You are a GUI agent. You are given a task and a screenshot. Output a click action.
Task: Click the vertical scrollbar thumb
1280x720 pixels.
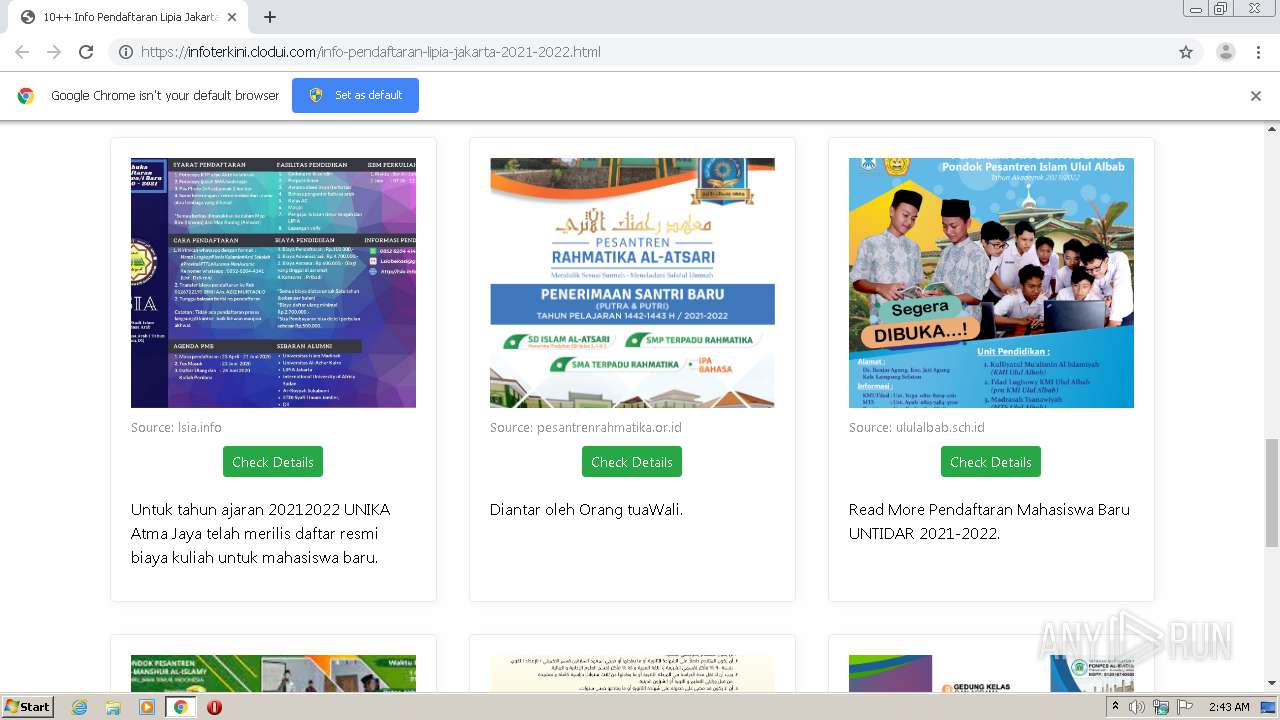click(x=1272, y=492)
